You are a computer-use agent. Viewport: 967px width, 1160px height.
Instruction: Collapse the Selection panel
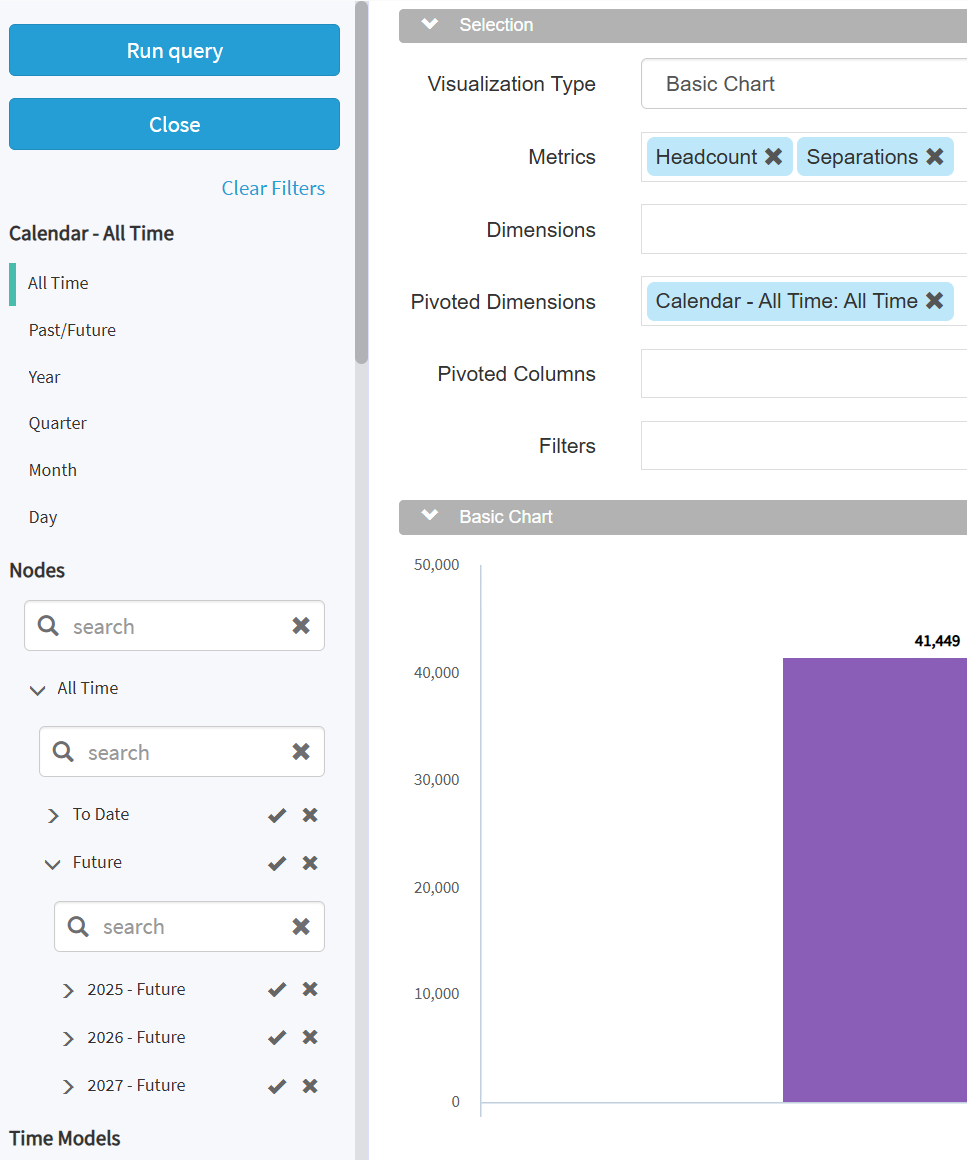pyautogui.click(x=430, y=25)
